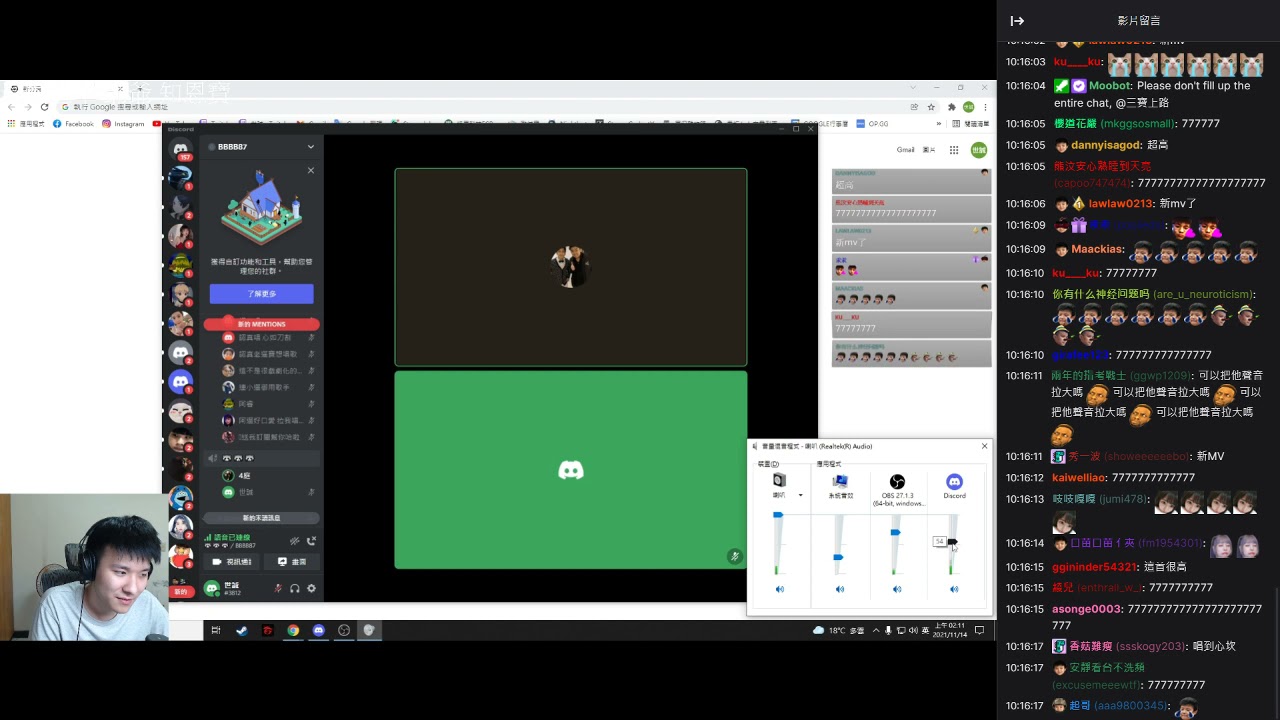
Task: Click the Discord icon in volume mixer
Action: coord(954,482)
